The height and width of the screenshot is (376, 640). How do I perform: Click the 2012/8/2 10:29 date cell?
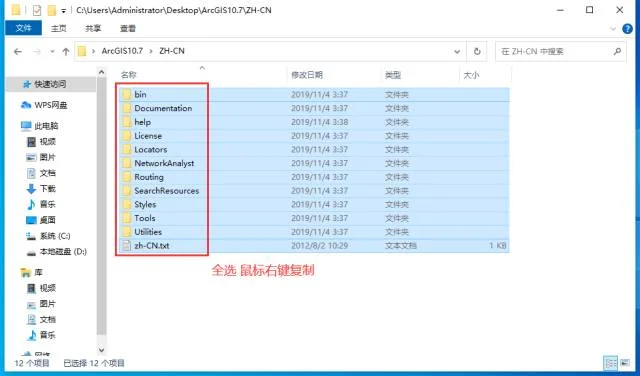[320, 246]
